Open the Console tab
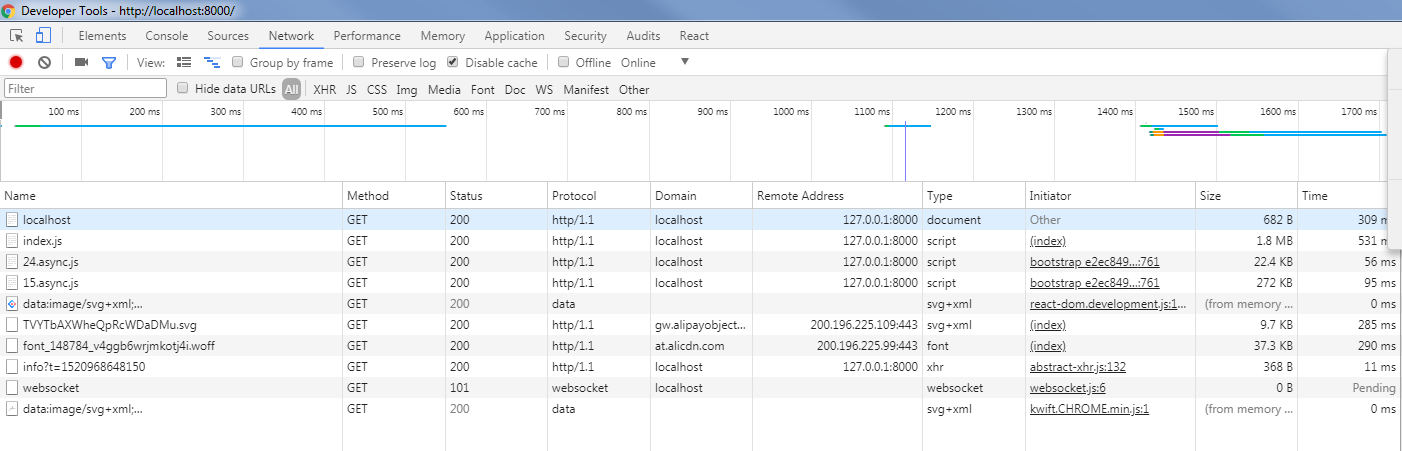This screenshot has height=451, width=1402. [x=167, y=36]
